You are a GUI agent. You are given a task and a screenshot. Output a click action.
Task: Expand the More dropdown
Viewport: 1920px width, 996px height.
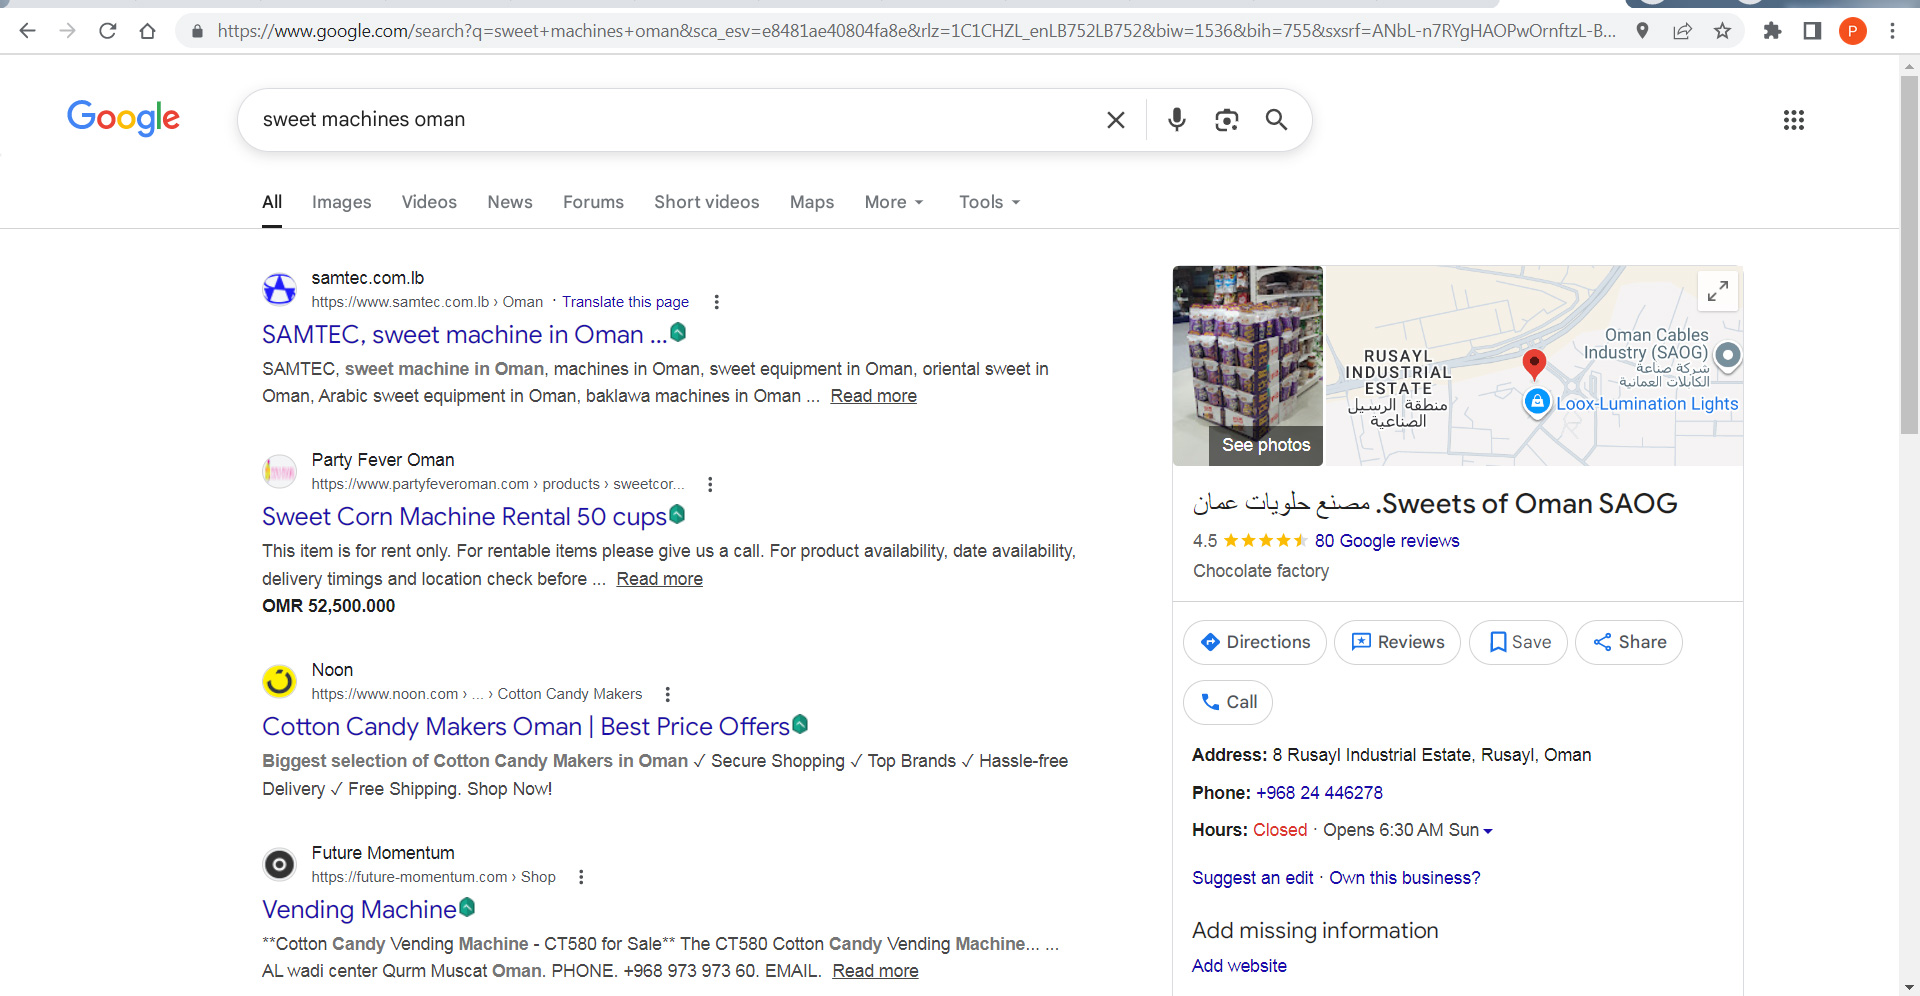894,202
